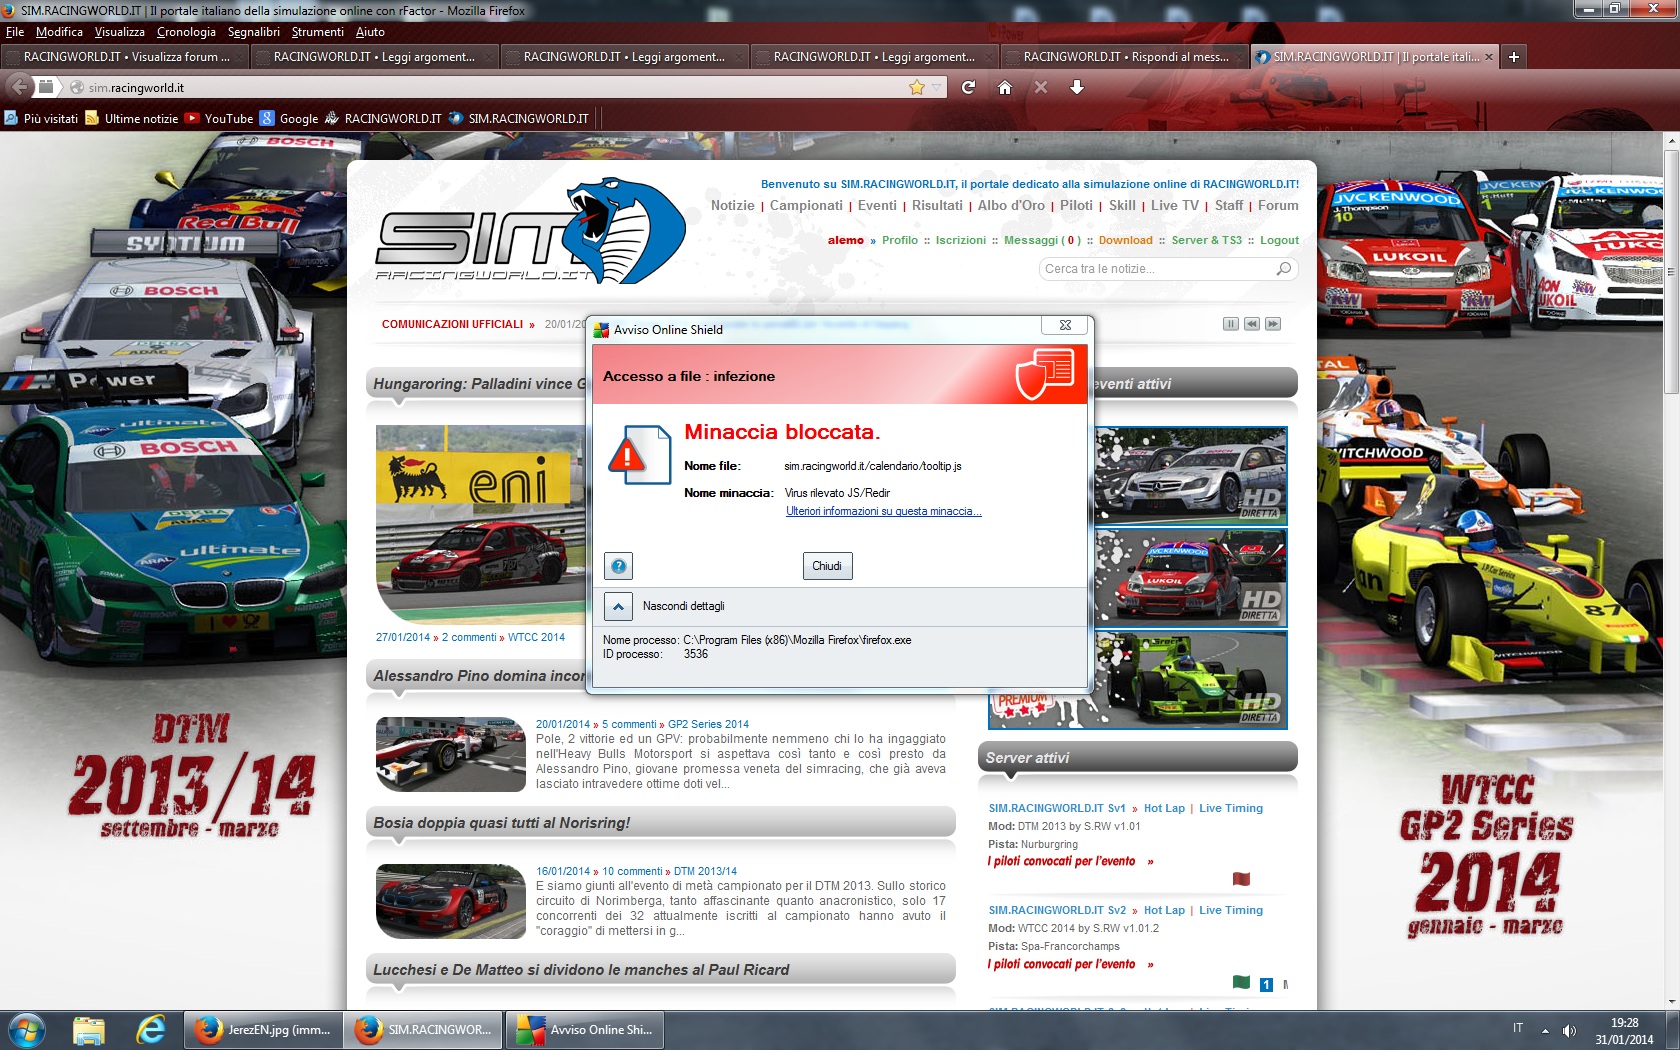The height and width of the screenshot is (1050, 1680).
Task: Open address bar history dropdown arrow
Action: (x=936, y=87)
